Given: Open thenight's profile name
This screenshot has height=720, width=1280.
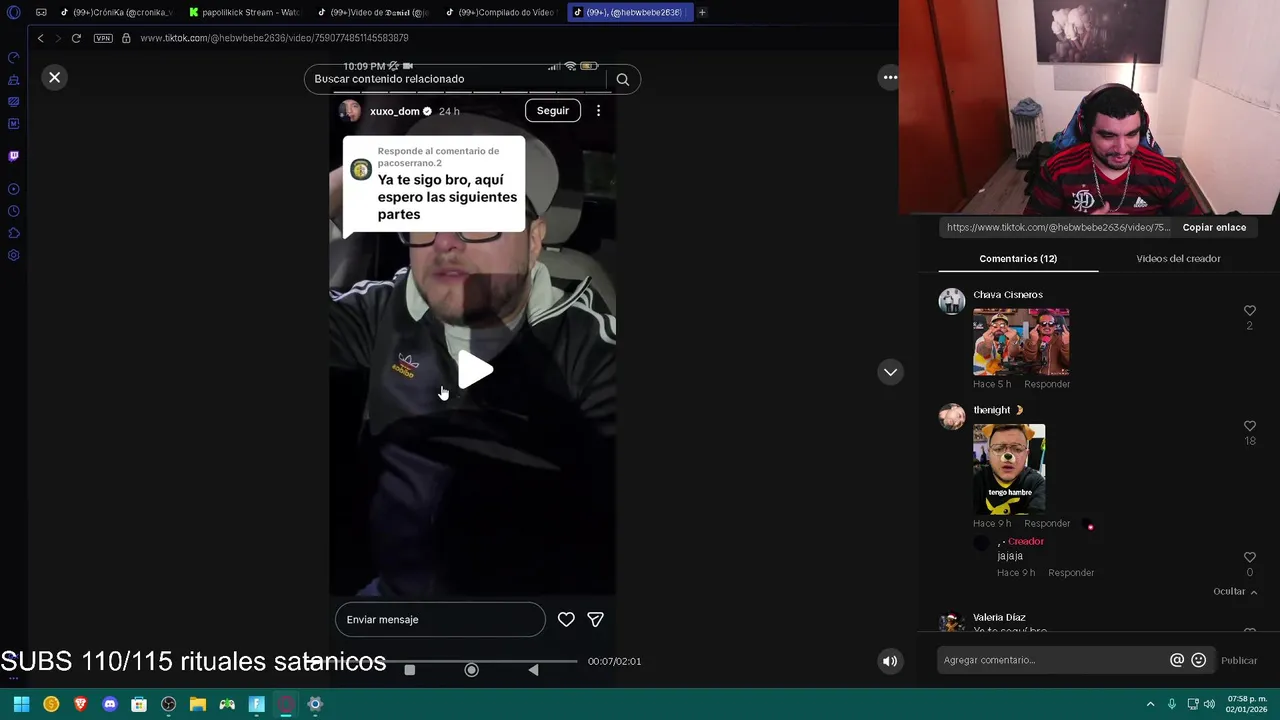Looking at the screenshot, I should pyautogui.click(x=992, y=410).
